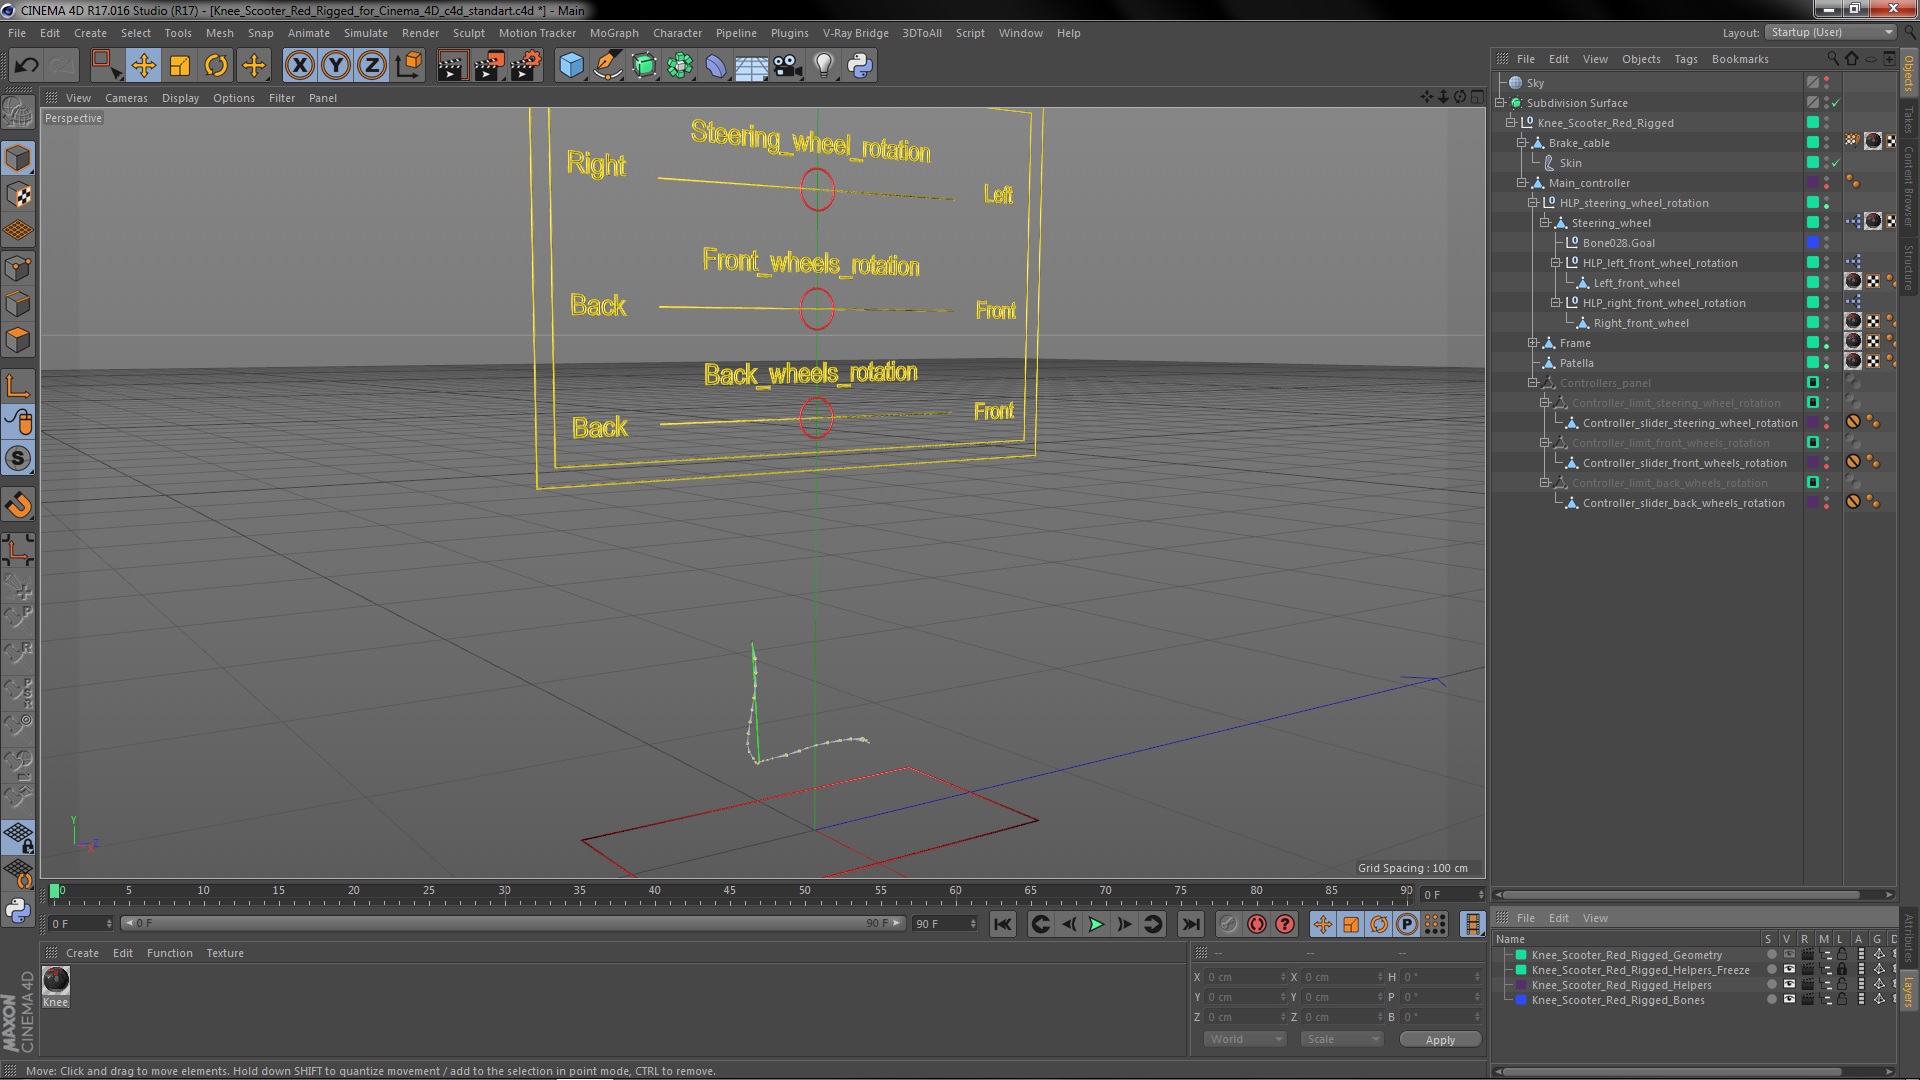Toggle Parameter keyframe recording icon

(1406, 924)
